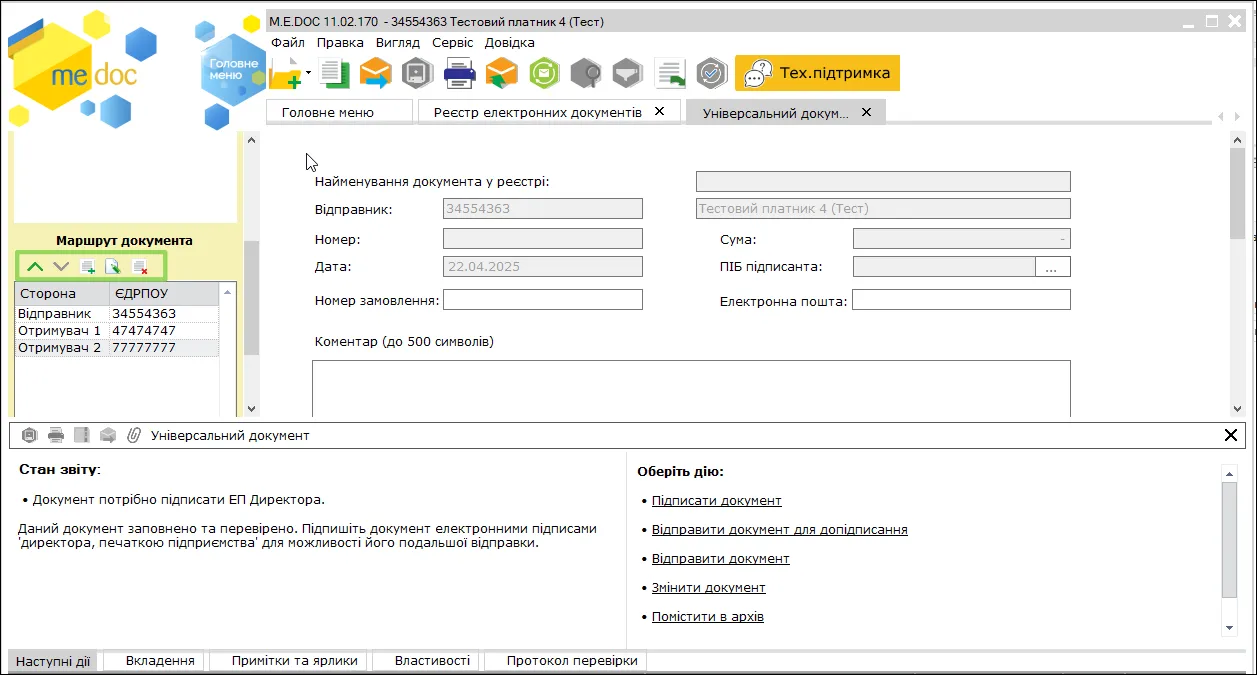Click the blue printer icon in the toolbar
Viewport: 1257px width, 675px height.
(459, 73)
